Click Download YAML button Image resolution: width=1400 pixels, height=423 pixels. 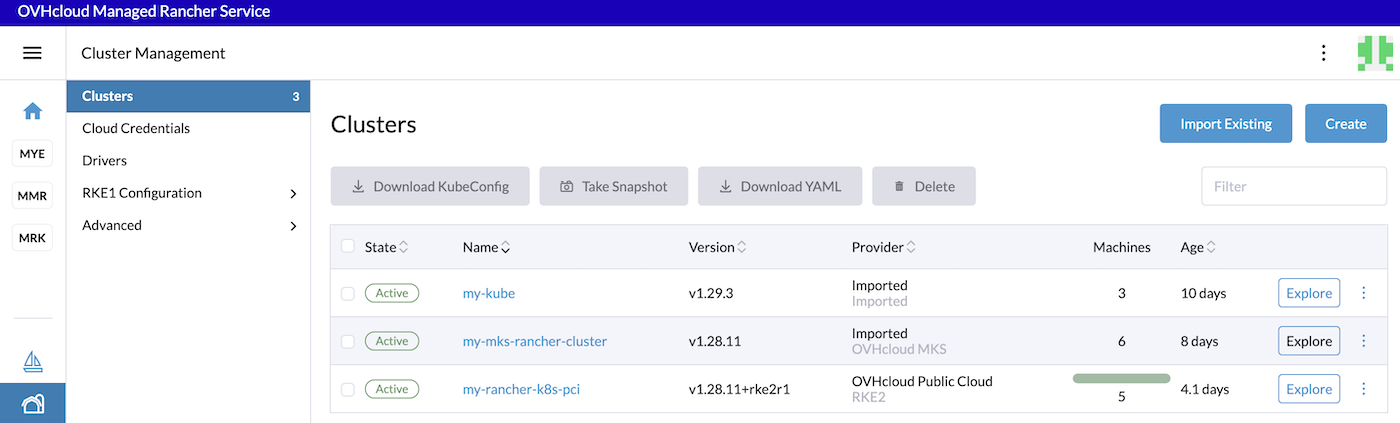(x=780, y=186)
